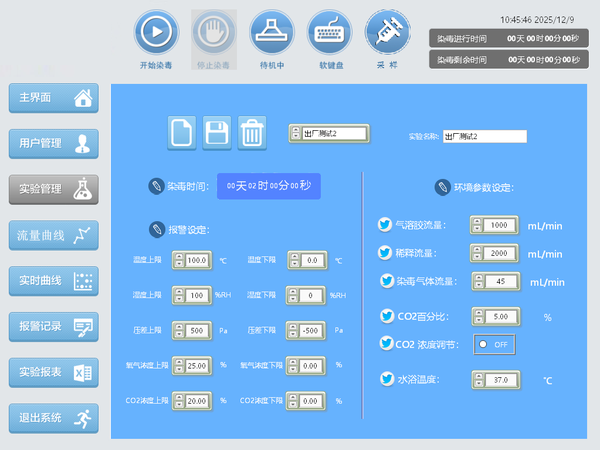Toggle the CO2 浓度调节 OFF switch
Image resolution: width=600 pixels, height=450 pixels.
pyautogui.click(x=493, y=344)
